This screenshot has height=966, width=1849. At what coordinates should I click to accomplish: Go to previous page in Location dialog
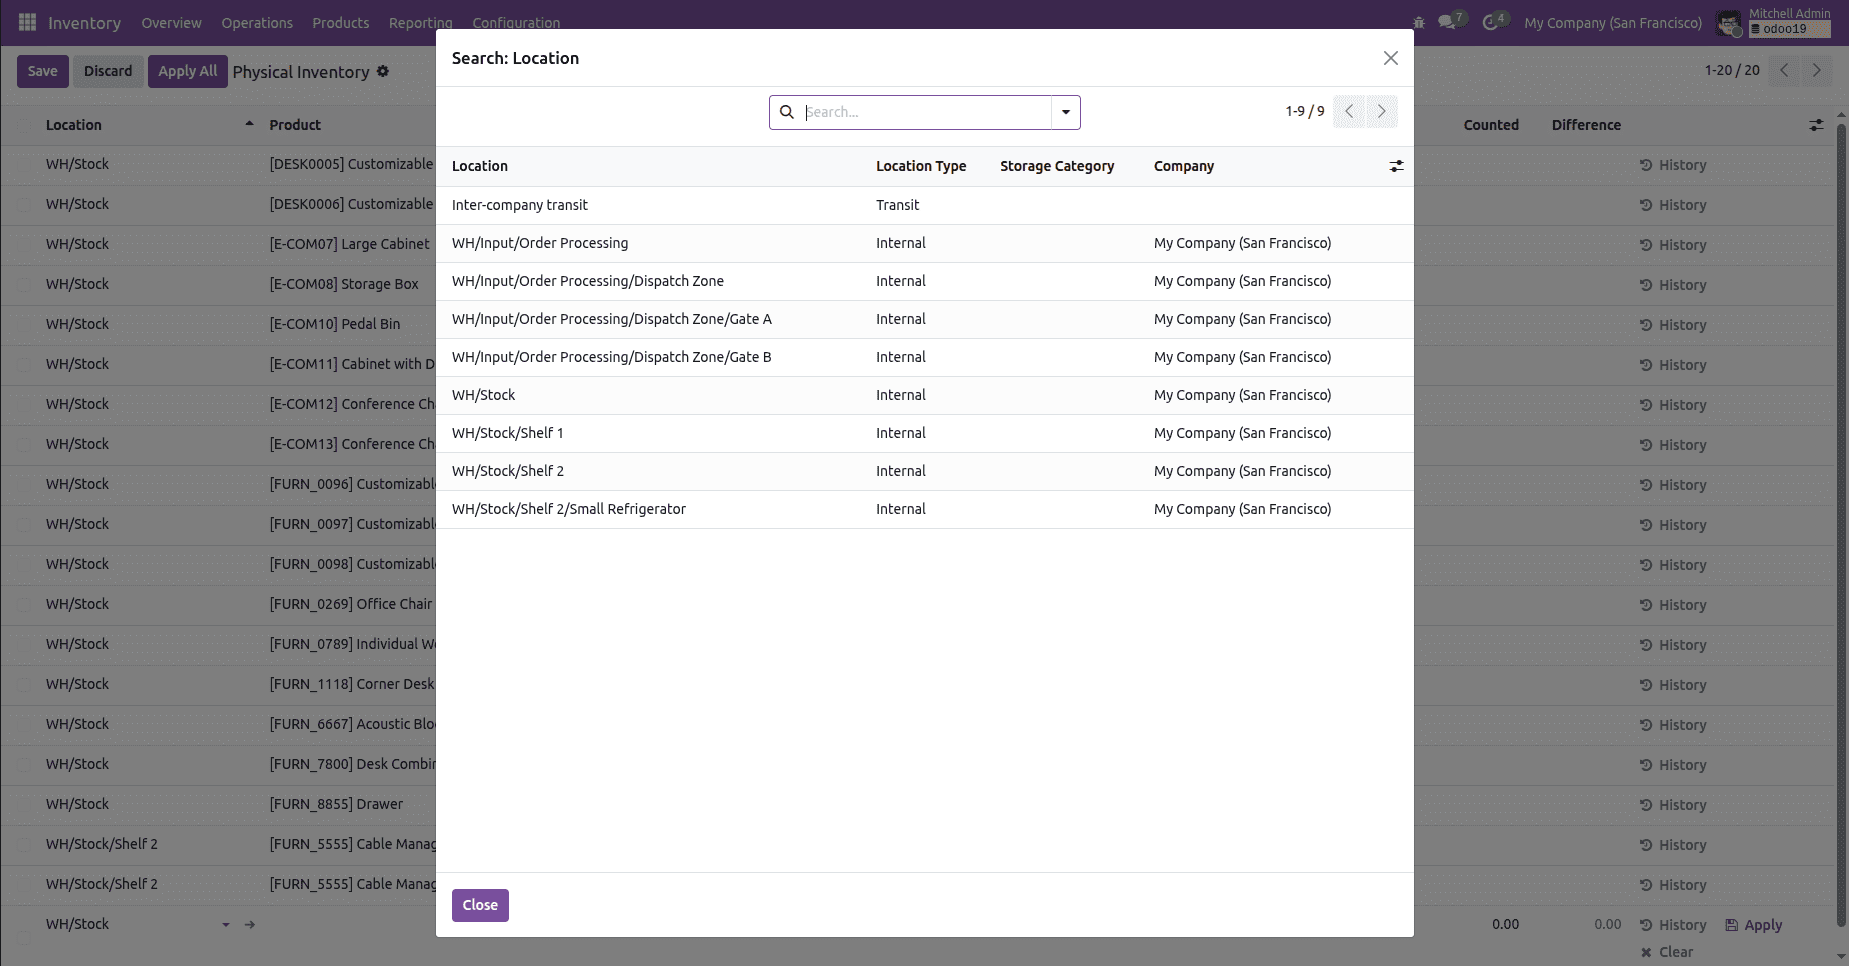click(x=1349, y=111)
